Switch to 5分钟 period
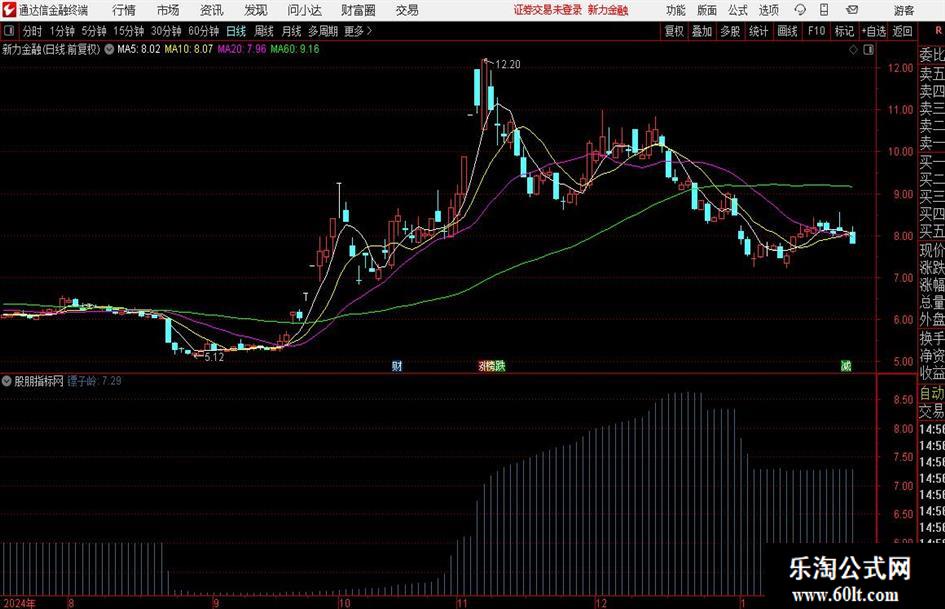 click(x=93, y=31)
